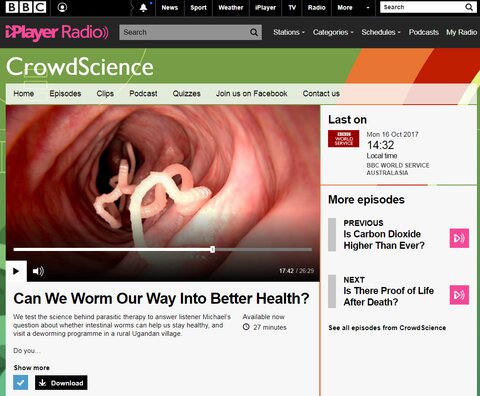The width and height of the screenshot is (480, 396).
Task: Open the BBC logo homepage
Action: (x=26, y=7)
